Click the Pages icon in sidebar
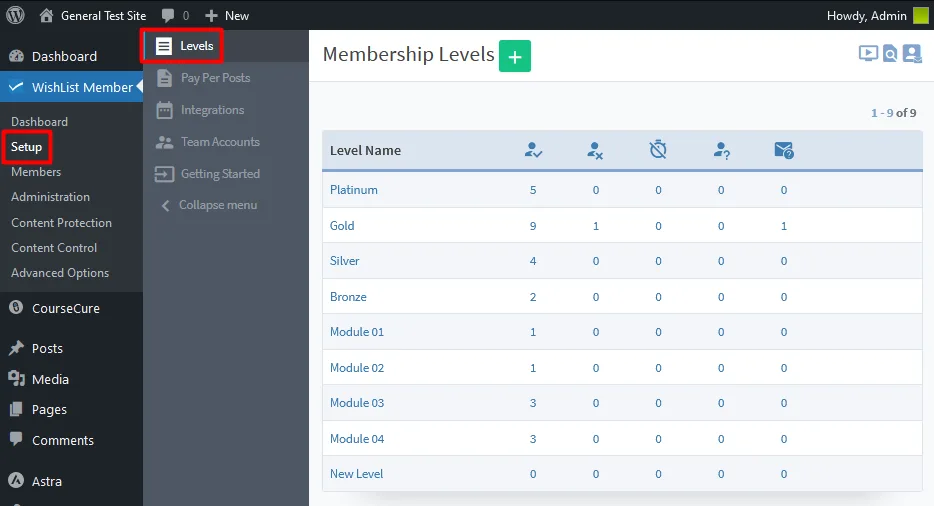This screenshot has width=934, height=506. click(16, 409)
